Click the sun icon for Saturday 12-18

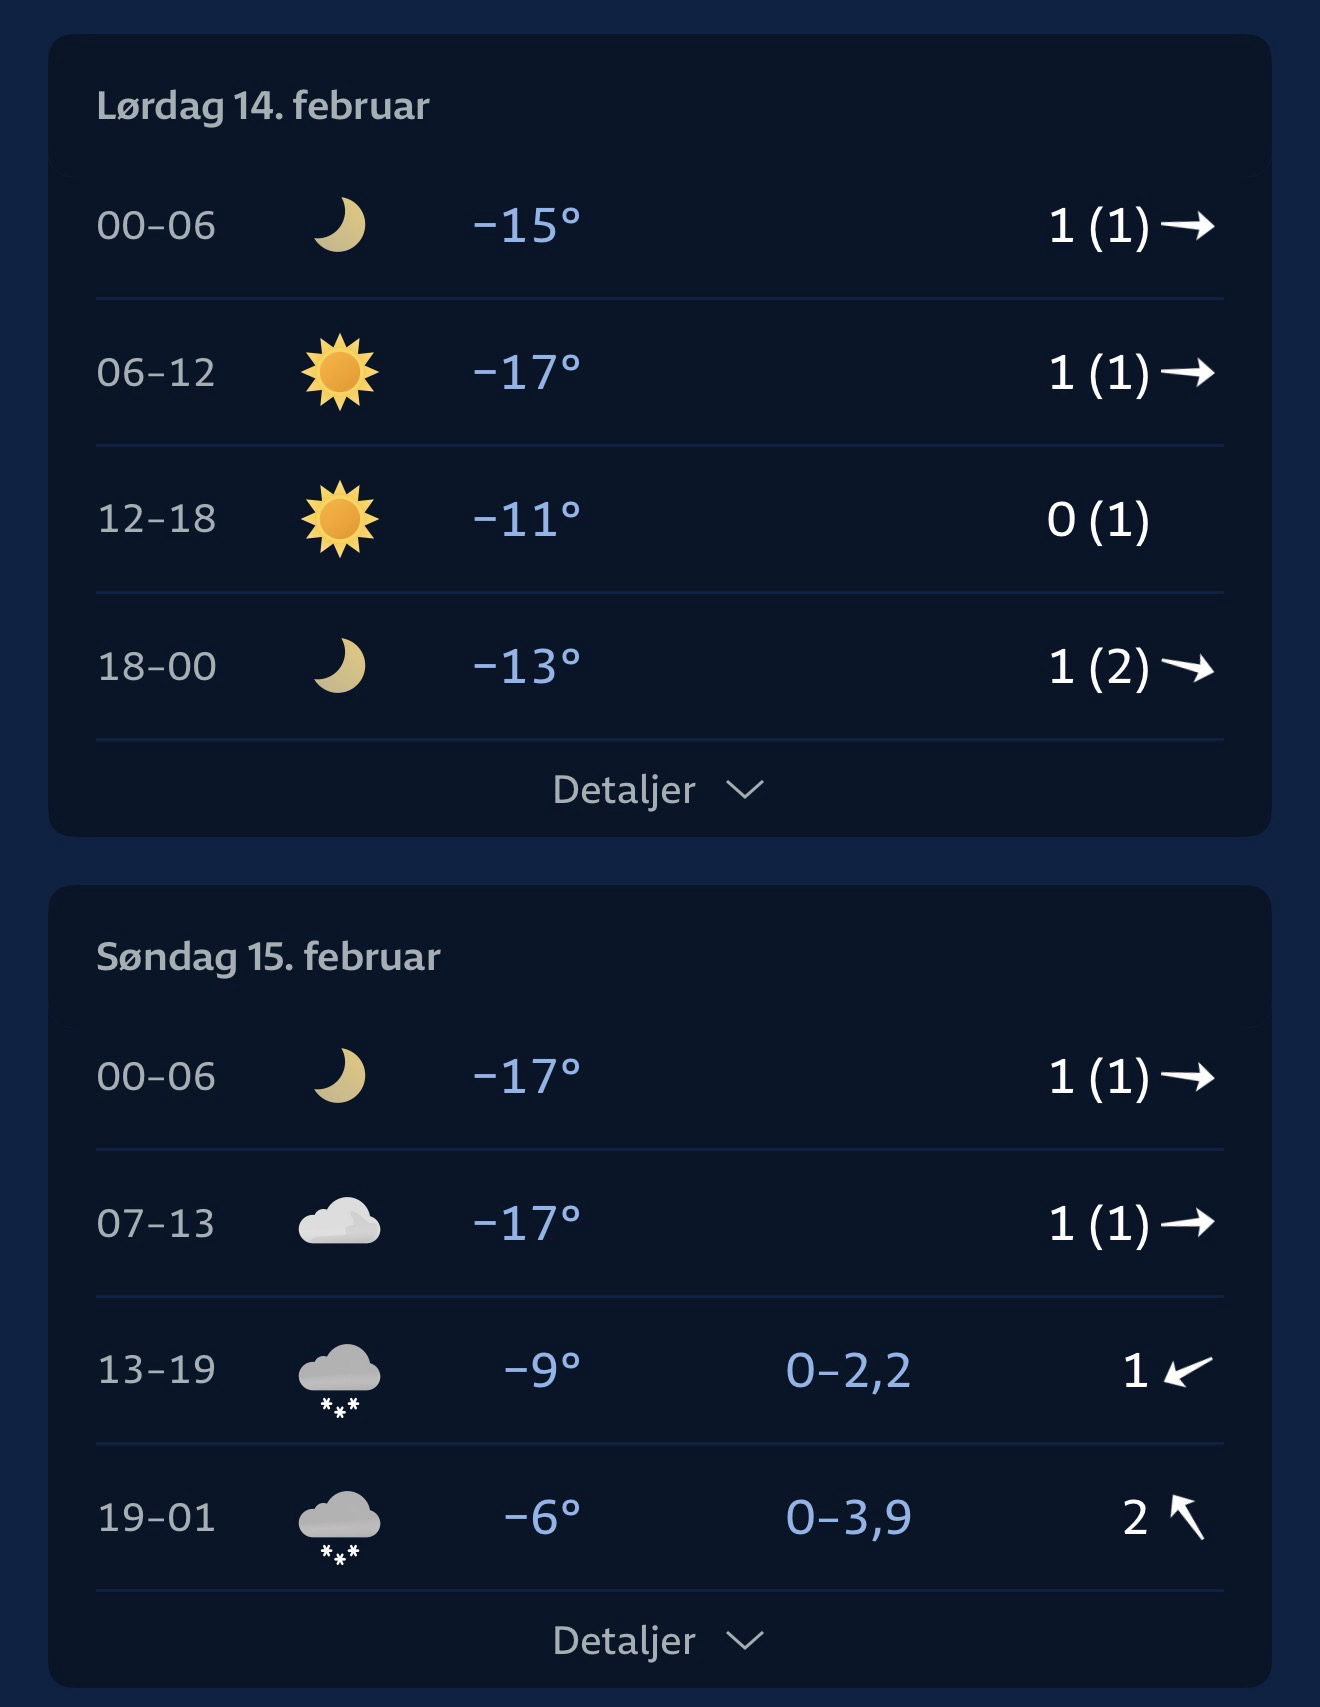(x=340, y=519)
